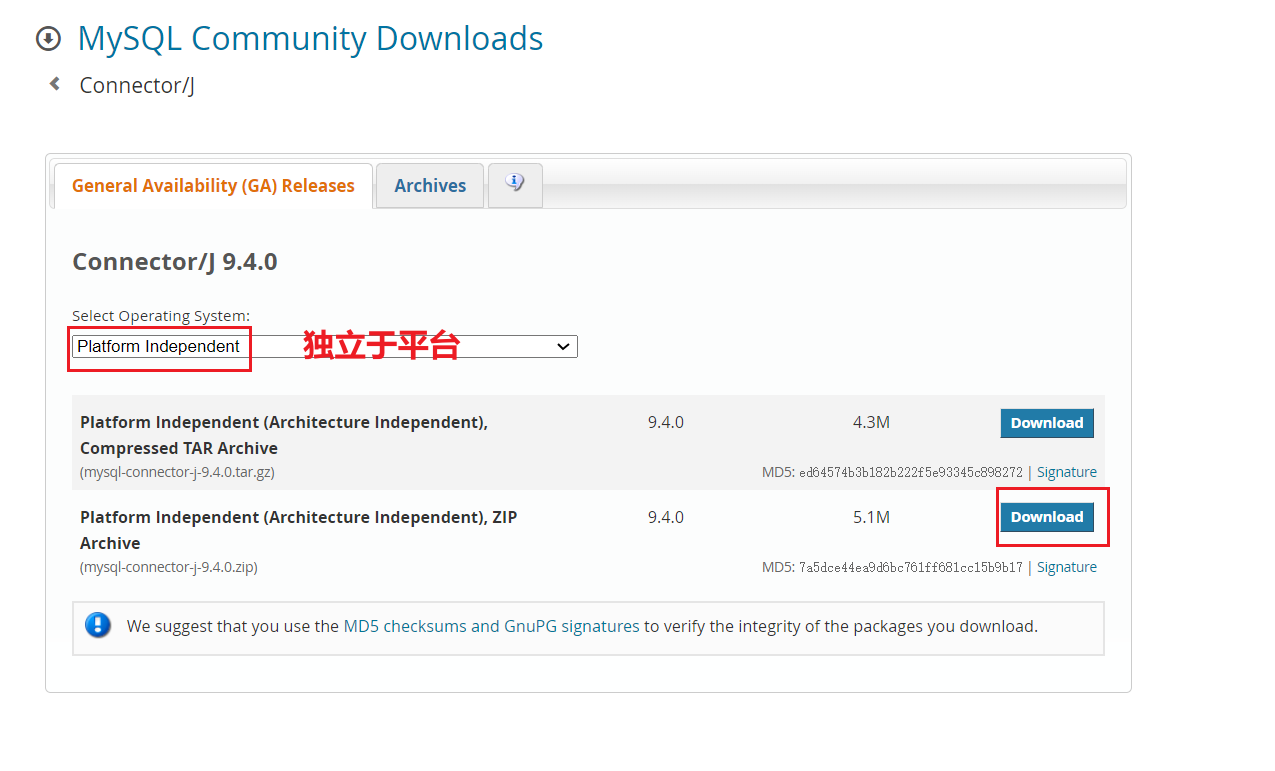This screenshot has height=771, width=1275.
Task: Select the filename (mysql-connector-j-9.4.0.zip)
Action: click(x=169, y=567)
